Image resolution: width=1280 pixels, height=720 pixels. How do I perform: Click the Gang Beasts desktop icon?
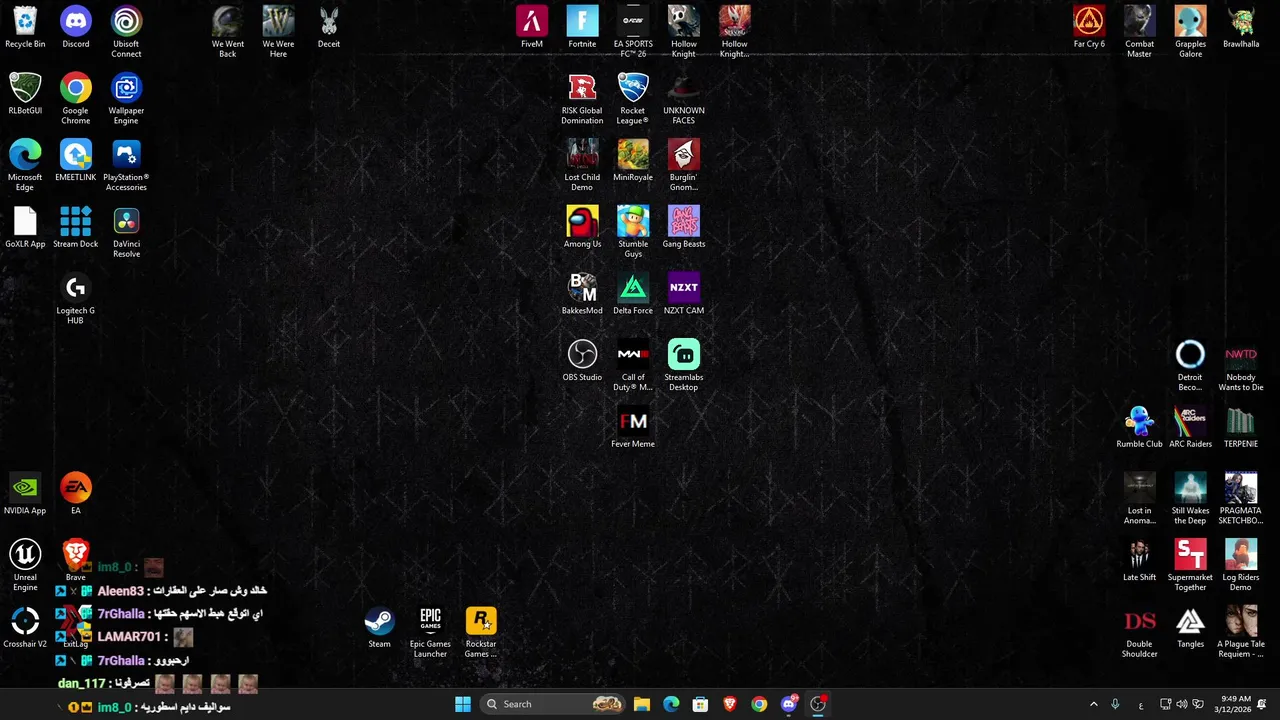(x=684, y=227)
